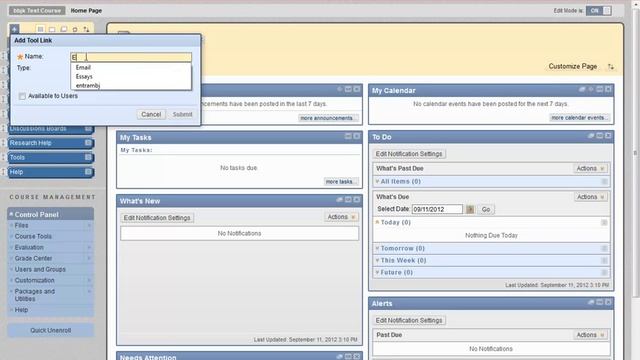Viewport: 640px width, 360px height.
Task: Click the This Week row options icon
Action: (604, 260)
